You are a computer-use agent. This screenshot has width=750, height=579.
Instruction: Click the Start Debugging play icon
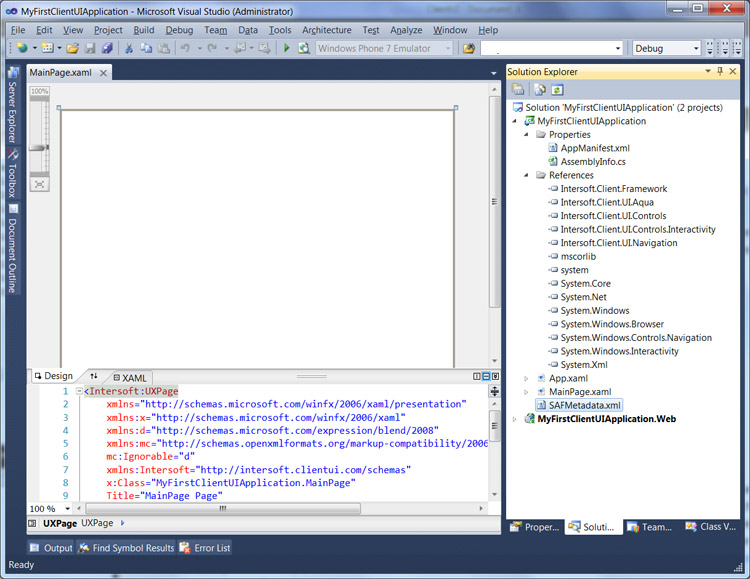tap(287, 48)
